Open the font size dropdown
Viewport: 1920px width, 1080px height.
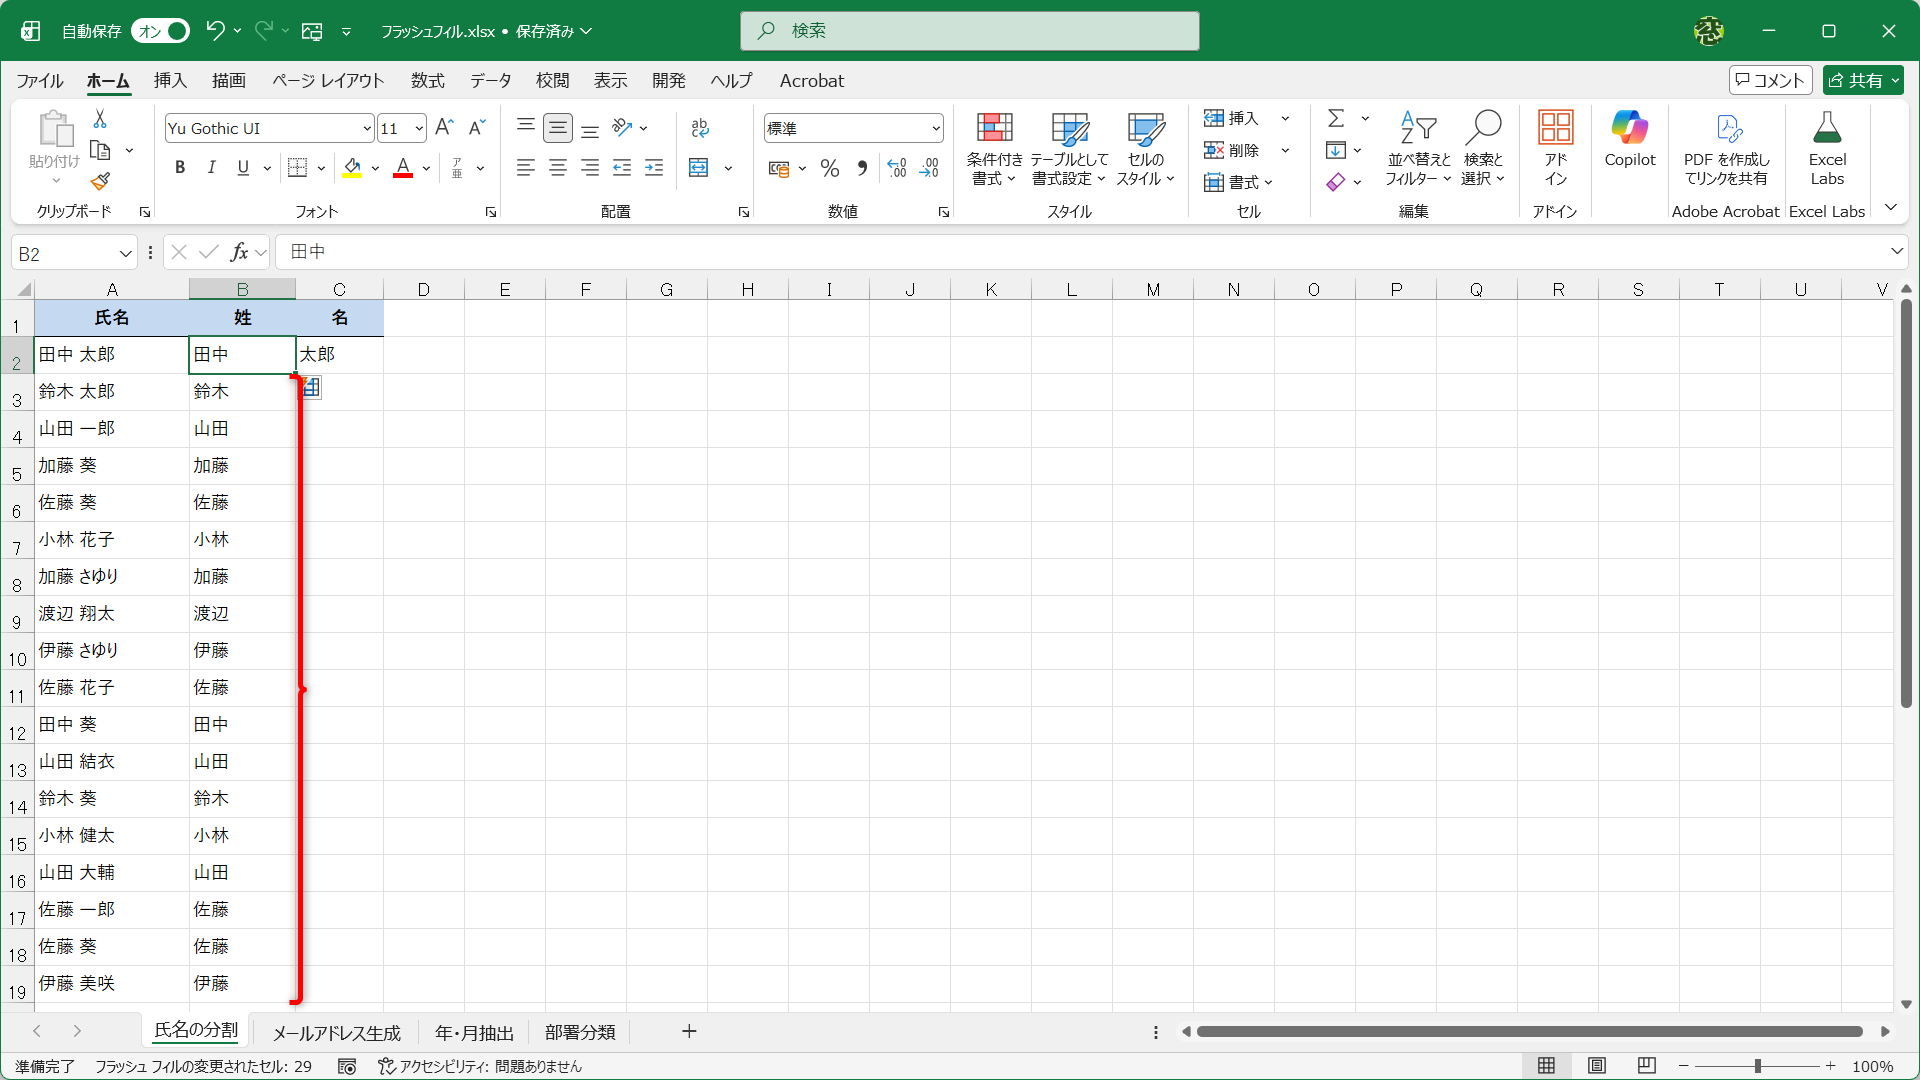[x=419, y=128]
